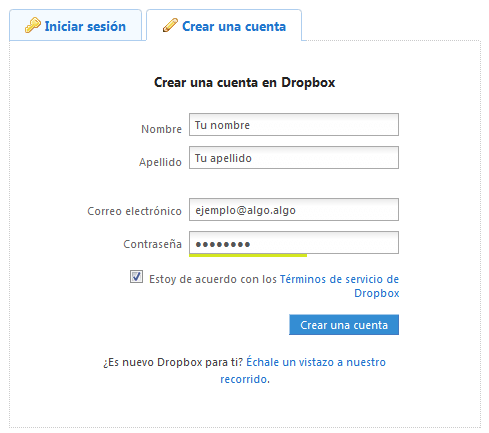Focus the Nombre input field

click(294, 125)
